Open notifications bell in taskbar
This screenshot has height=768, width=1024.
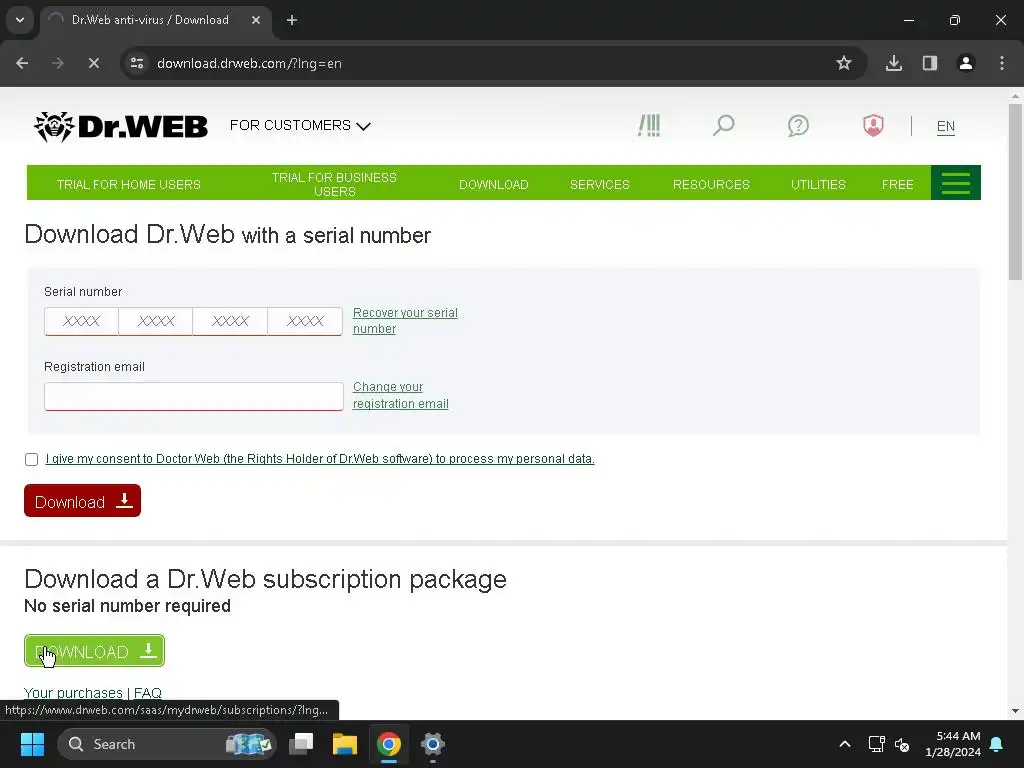[x=997, y=744]
